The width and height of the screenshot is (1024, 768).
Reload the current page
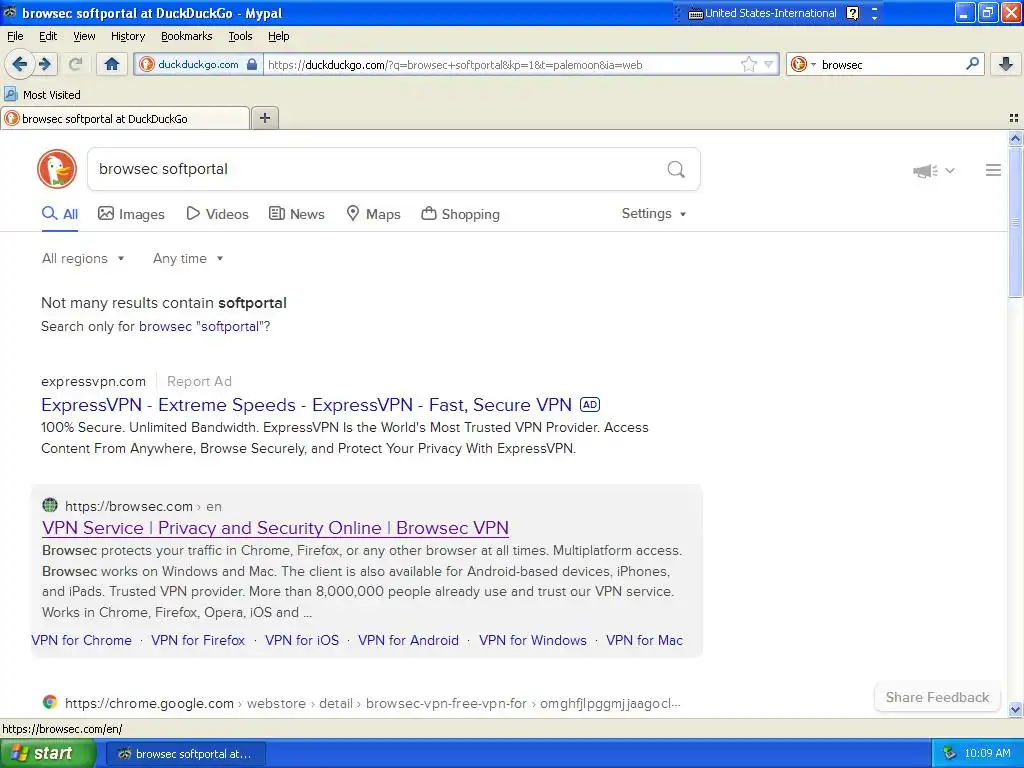(75, 64)
